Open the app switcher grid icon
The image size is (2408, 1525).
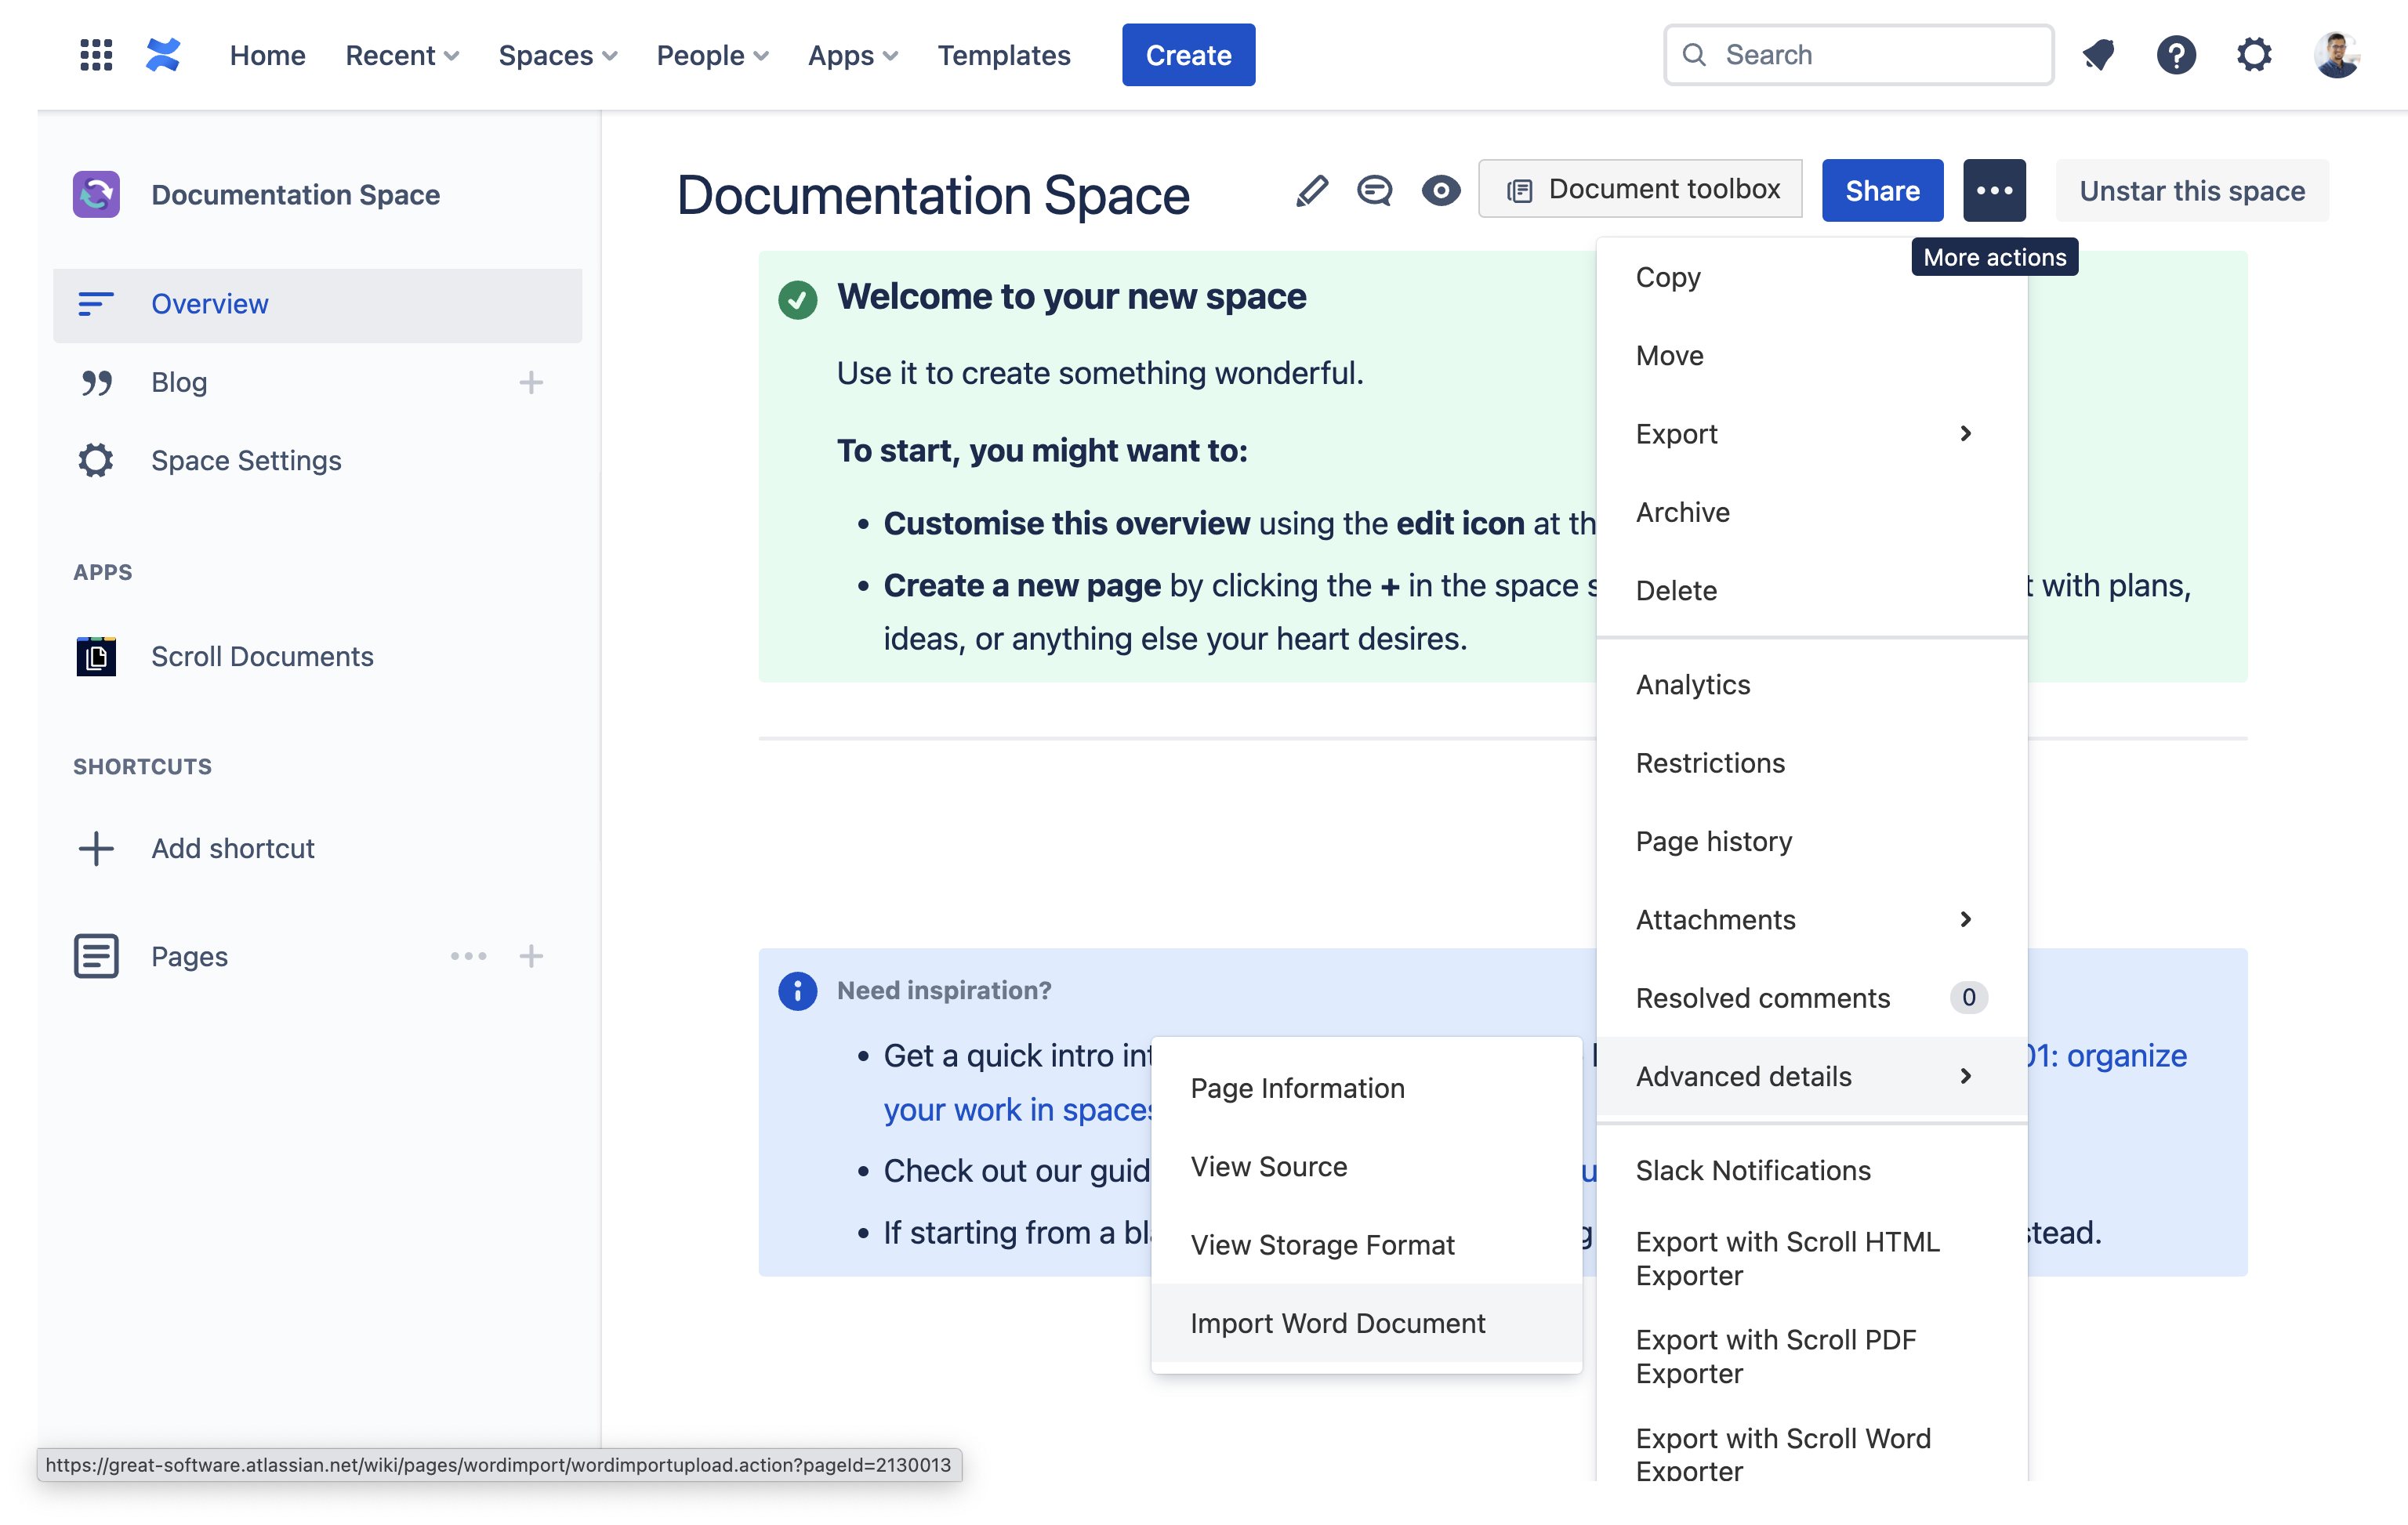(x=96, y=55)
